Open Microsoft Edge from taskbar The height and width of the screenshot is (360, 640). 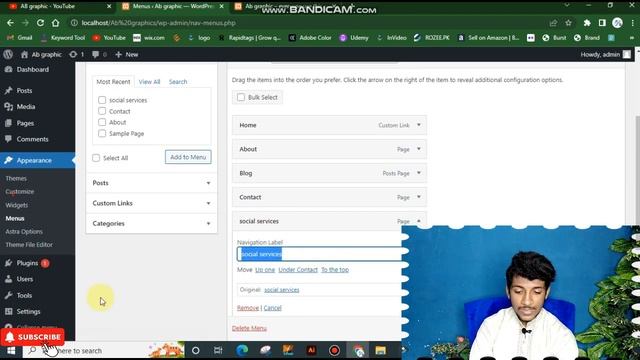pos(242,350)
